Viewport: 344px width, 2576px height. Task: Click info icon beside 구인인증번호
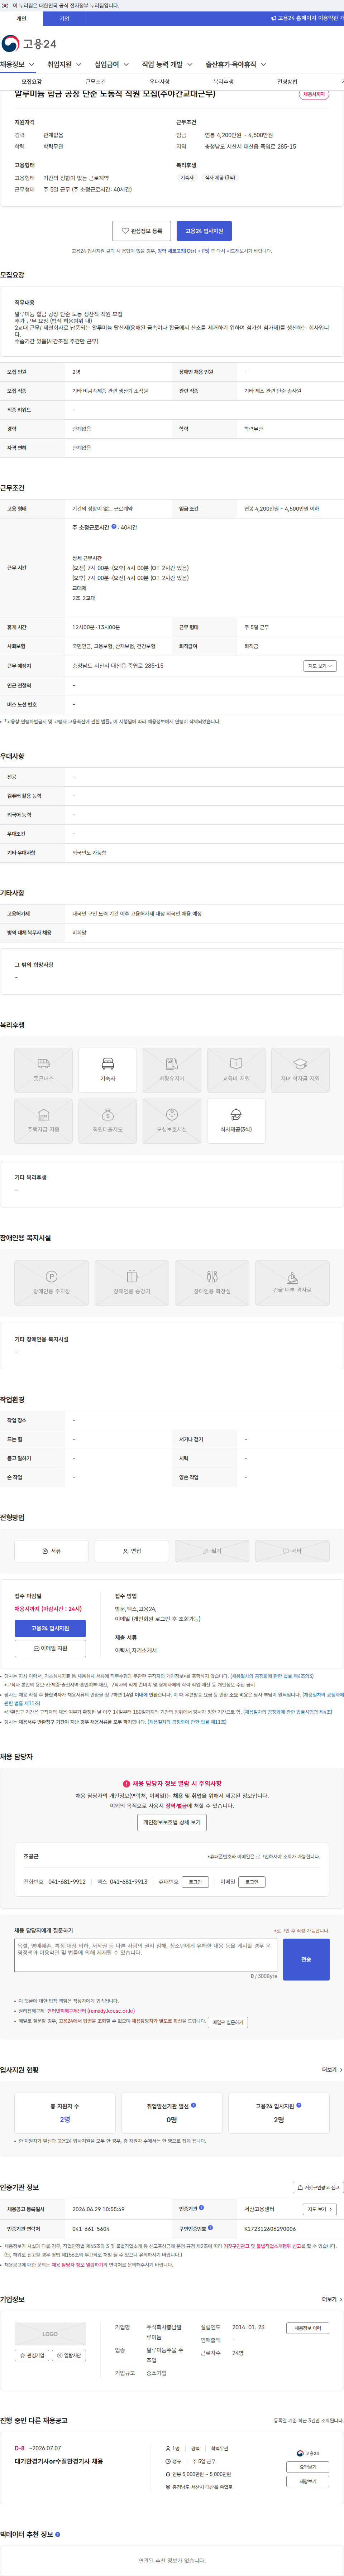point(210,2228)
